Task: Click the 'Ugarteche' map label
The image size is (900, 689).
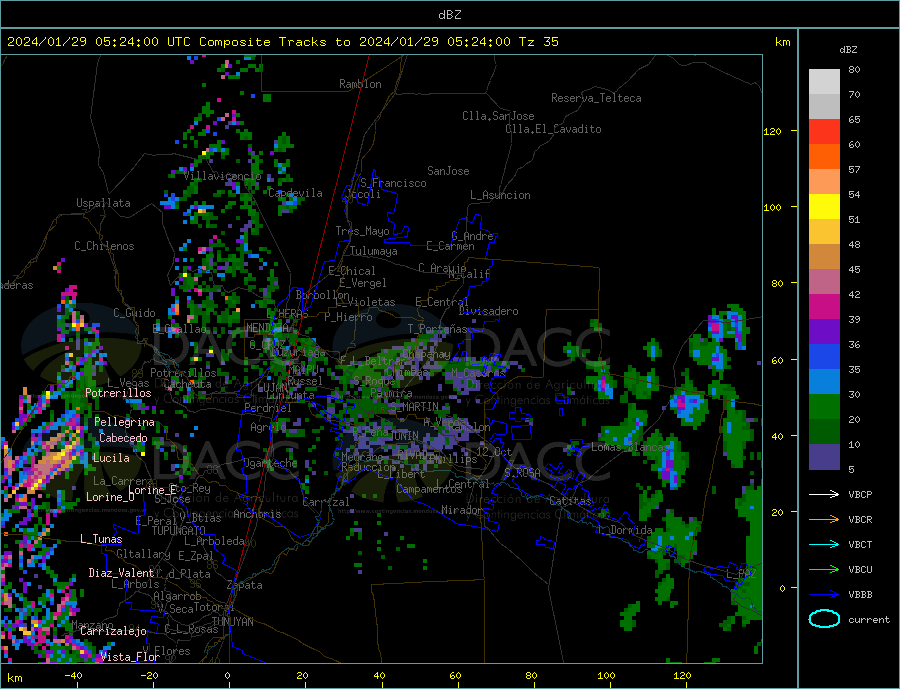Action: point(270,463)
